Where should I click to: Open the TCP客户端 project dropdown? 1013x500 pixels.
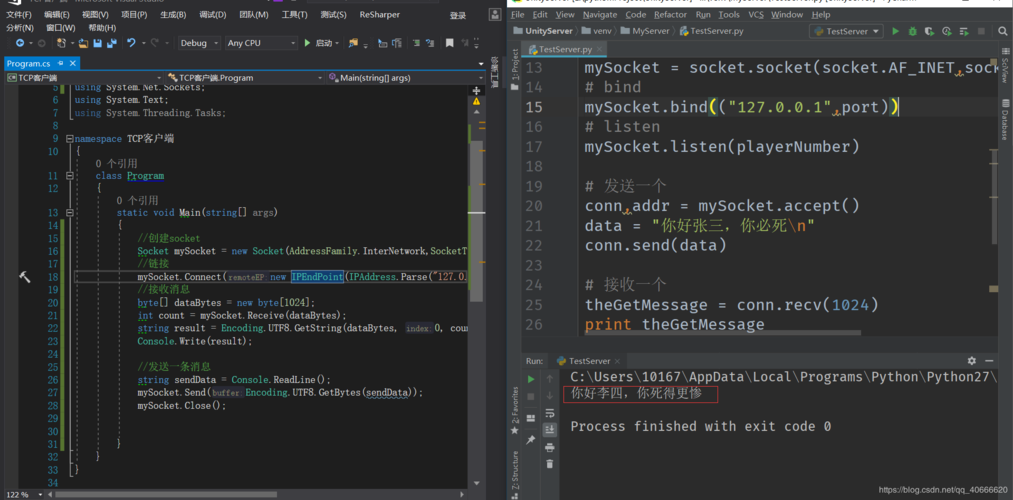(83, 78)
